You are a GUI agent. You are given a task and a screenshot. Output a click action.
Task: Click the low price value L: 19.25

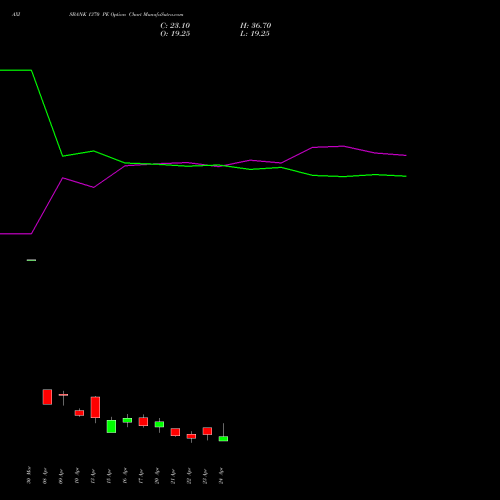(x=255, y=34)
